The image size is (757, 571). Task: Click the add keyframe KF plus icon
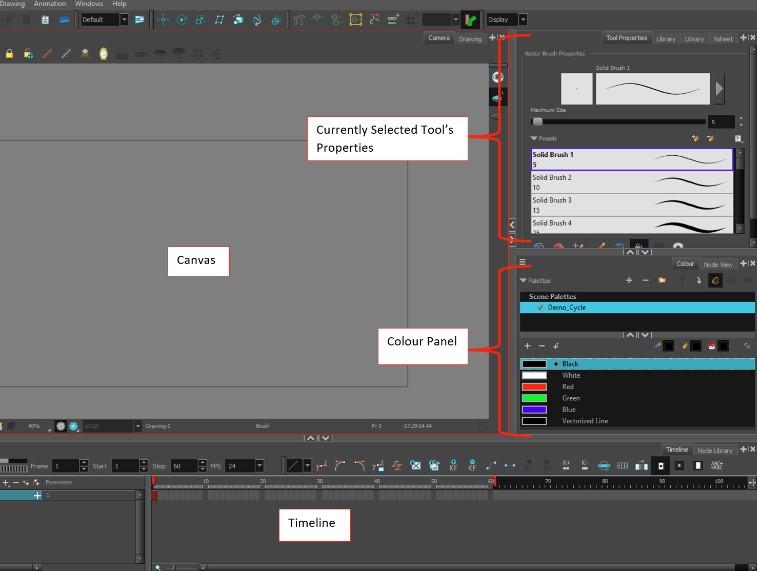pos(453,465)
